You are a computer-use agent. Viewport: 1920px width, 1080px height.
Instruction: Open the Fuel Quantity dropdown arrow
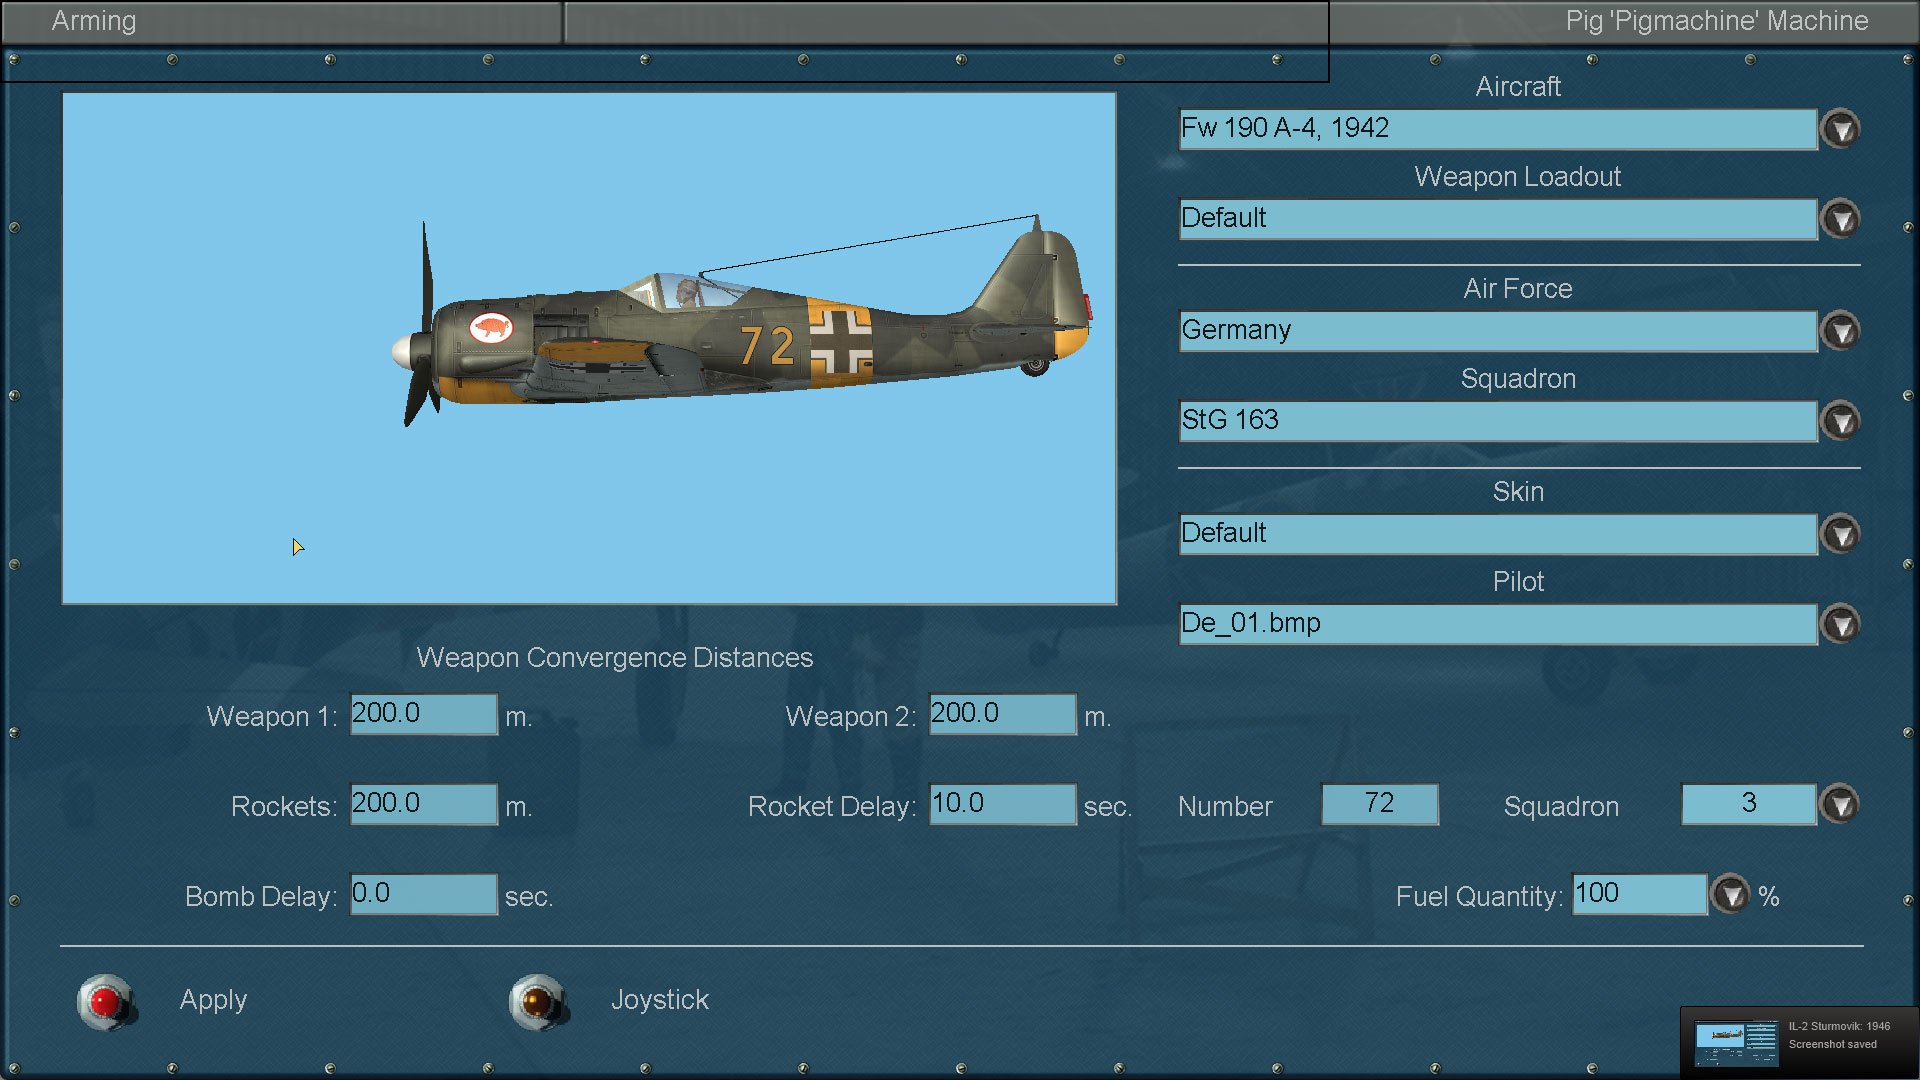[1731, 894]
